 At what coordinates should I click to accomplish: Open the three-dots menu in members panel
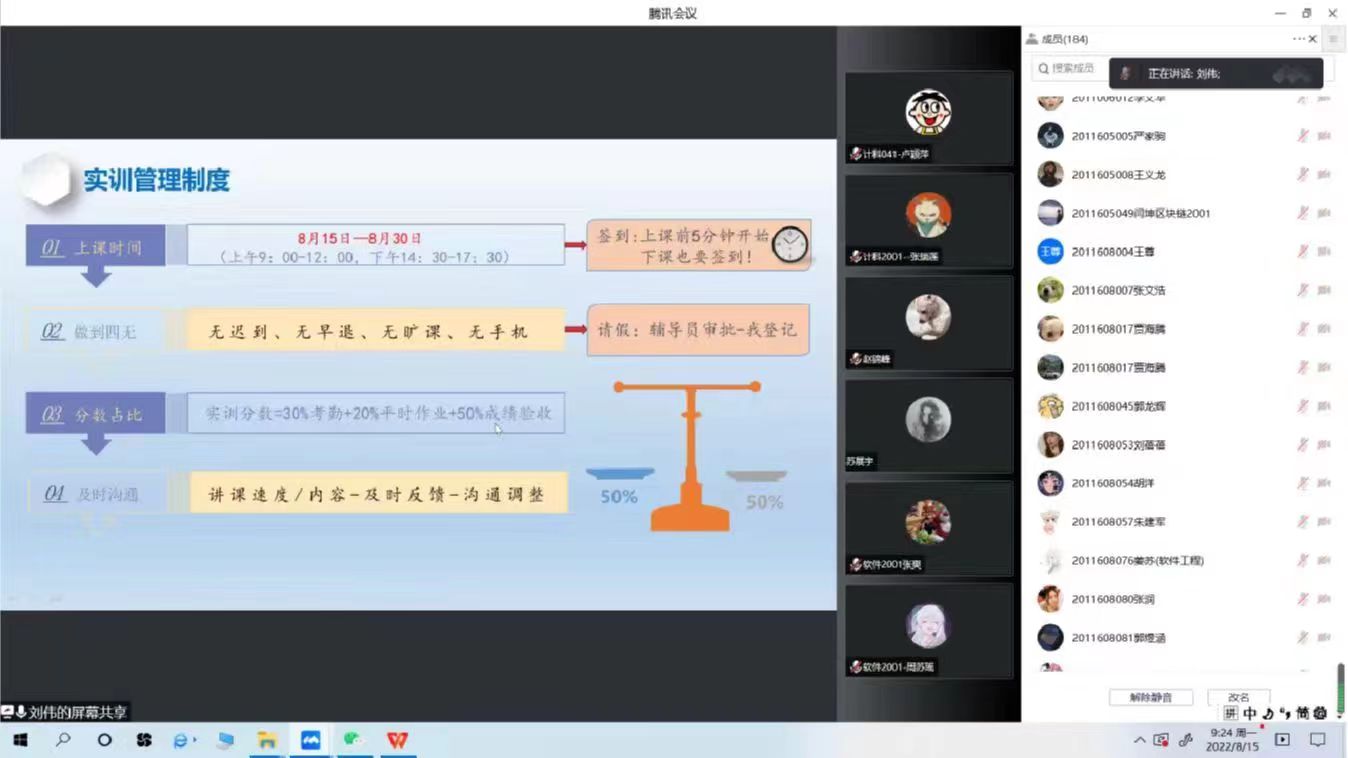tap(1298, 39)
